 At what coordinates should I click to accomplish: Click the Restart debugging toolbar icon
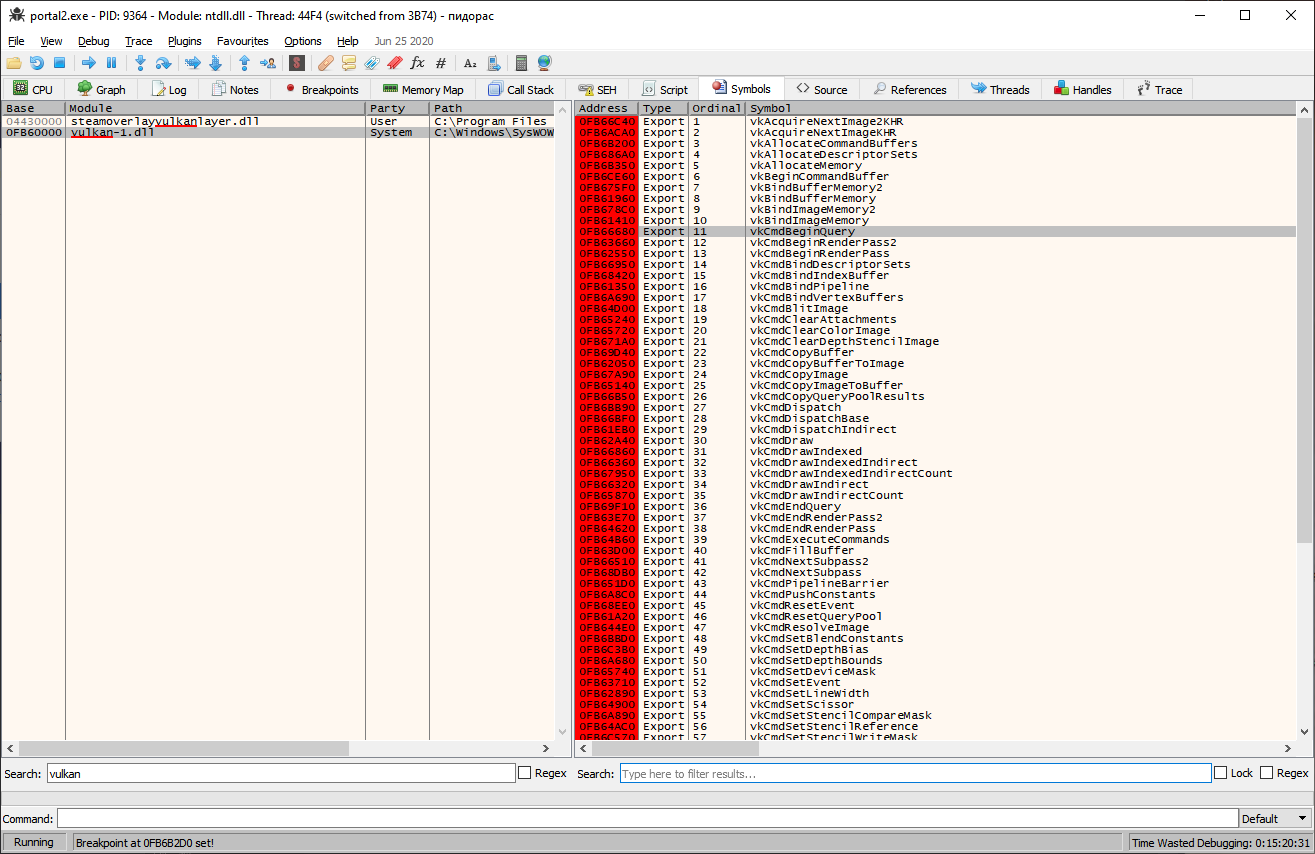pos(36,63)
